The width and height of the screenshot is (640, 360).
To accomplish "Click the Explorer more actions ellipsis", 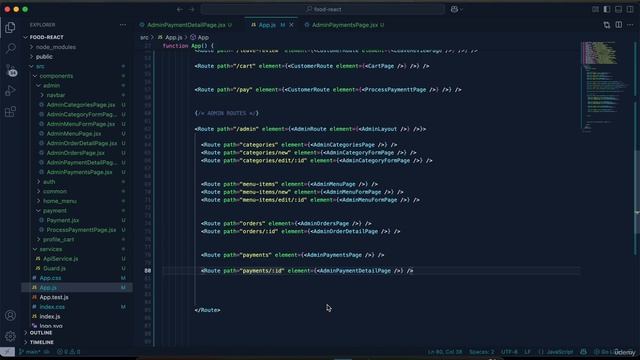I will click(123, 25).
